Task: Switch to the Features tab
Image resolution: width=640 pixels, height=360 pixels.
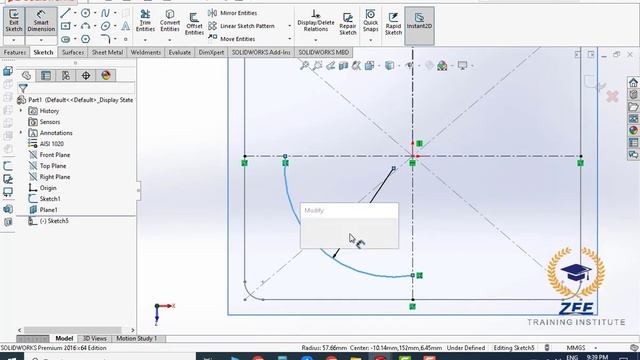Action: coord(15,52)
